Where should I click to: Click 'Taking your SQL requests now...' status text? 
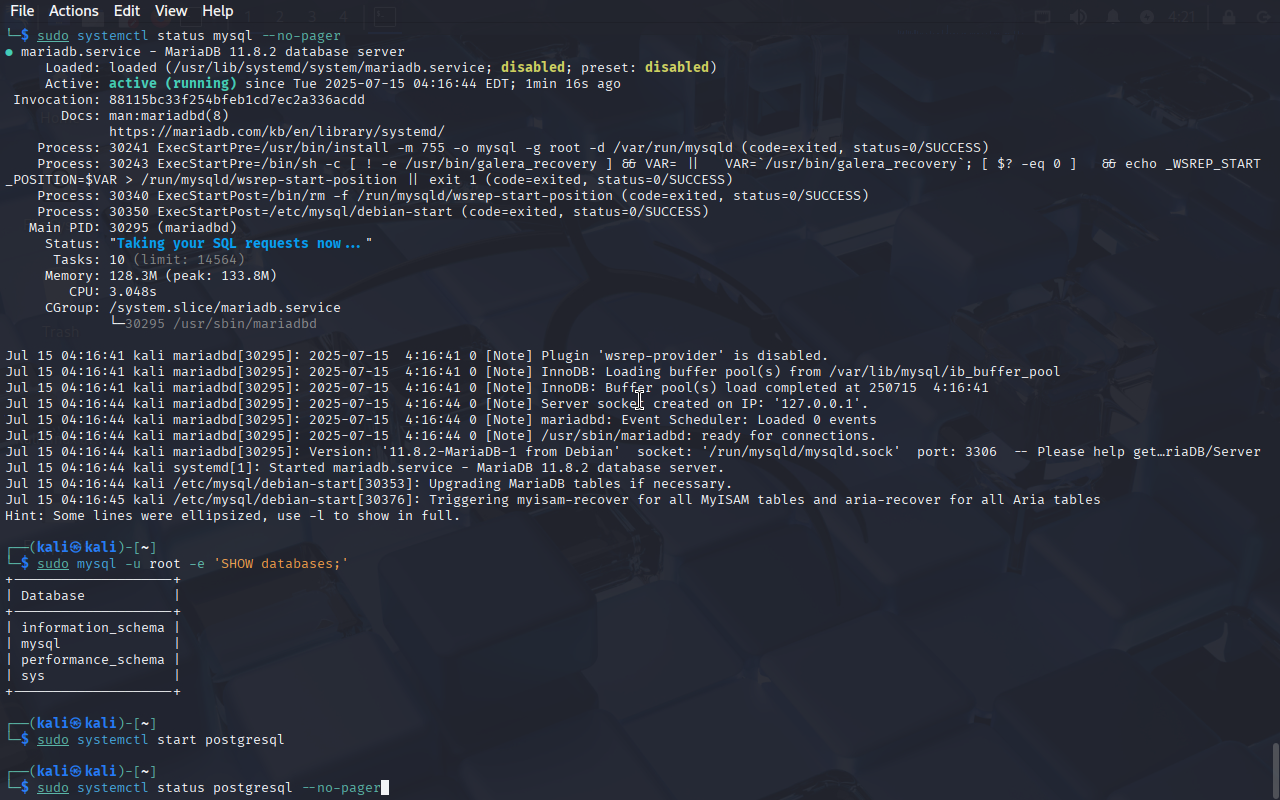coord(241,244)
